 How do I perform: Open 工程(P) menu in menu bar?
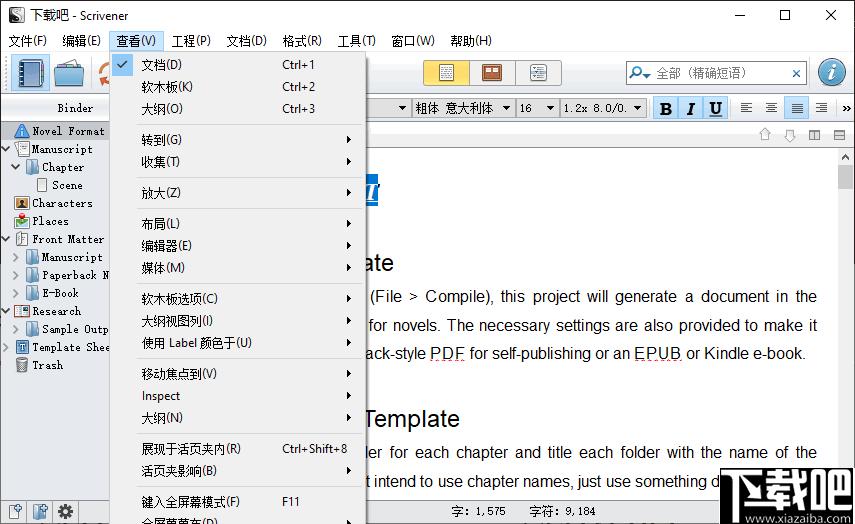pos(191,41)
